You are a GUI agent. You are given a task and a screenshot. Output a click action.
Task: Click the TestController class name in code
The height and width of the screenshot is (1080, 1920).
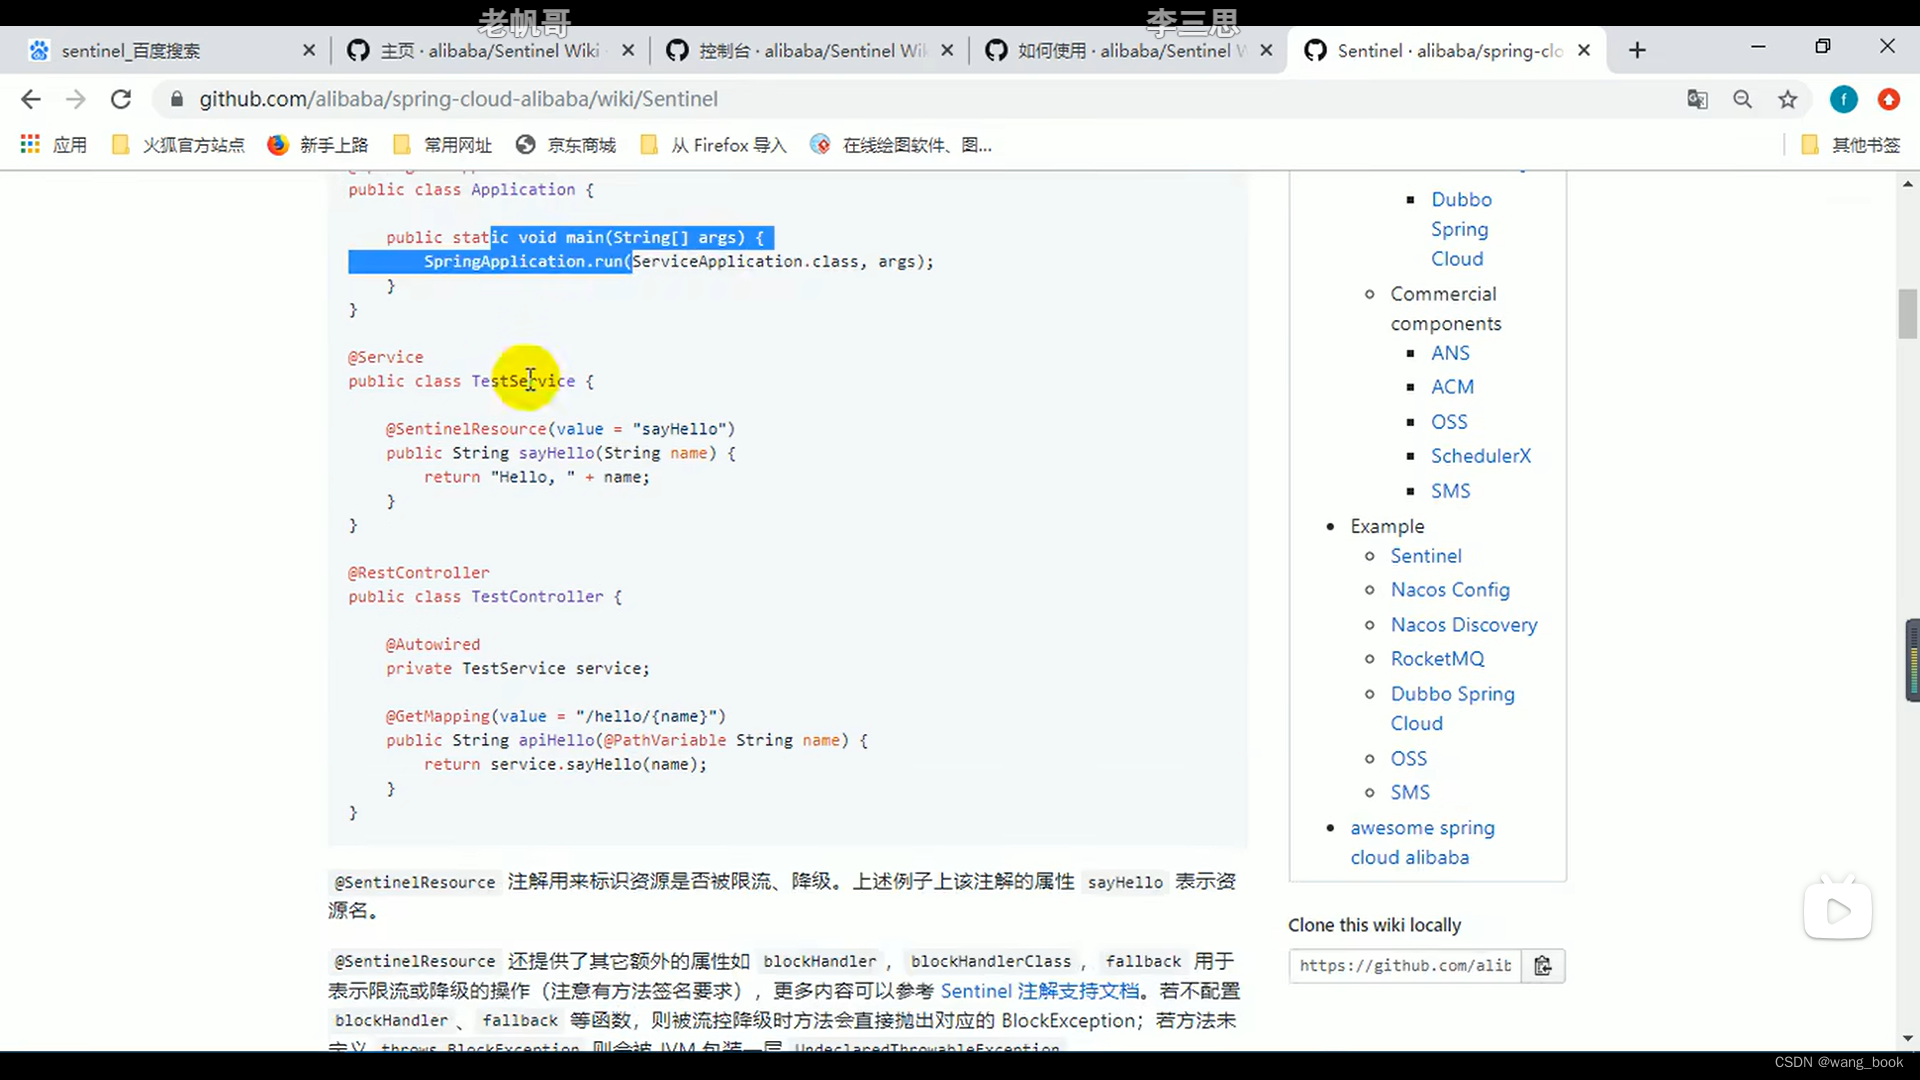pyautogui.click(x=537, y=597)
